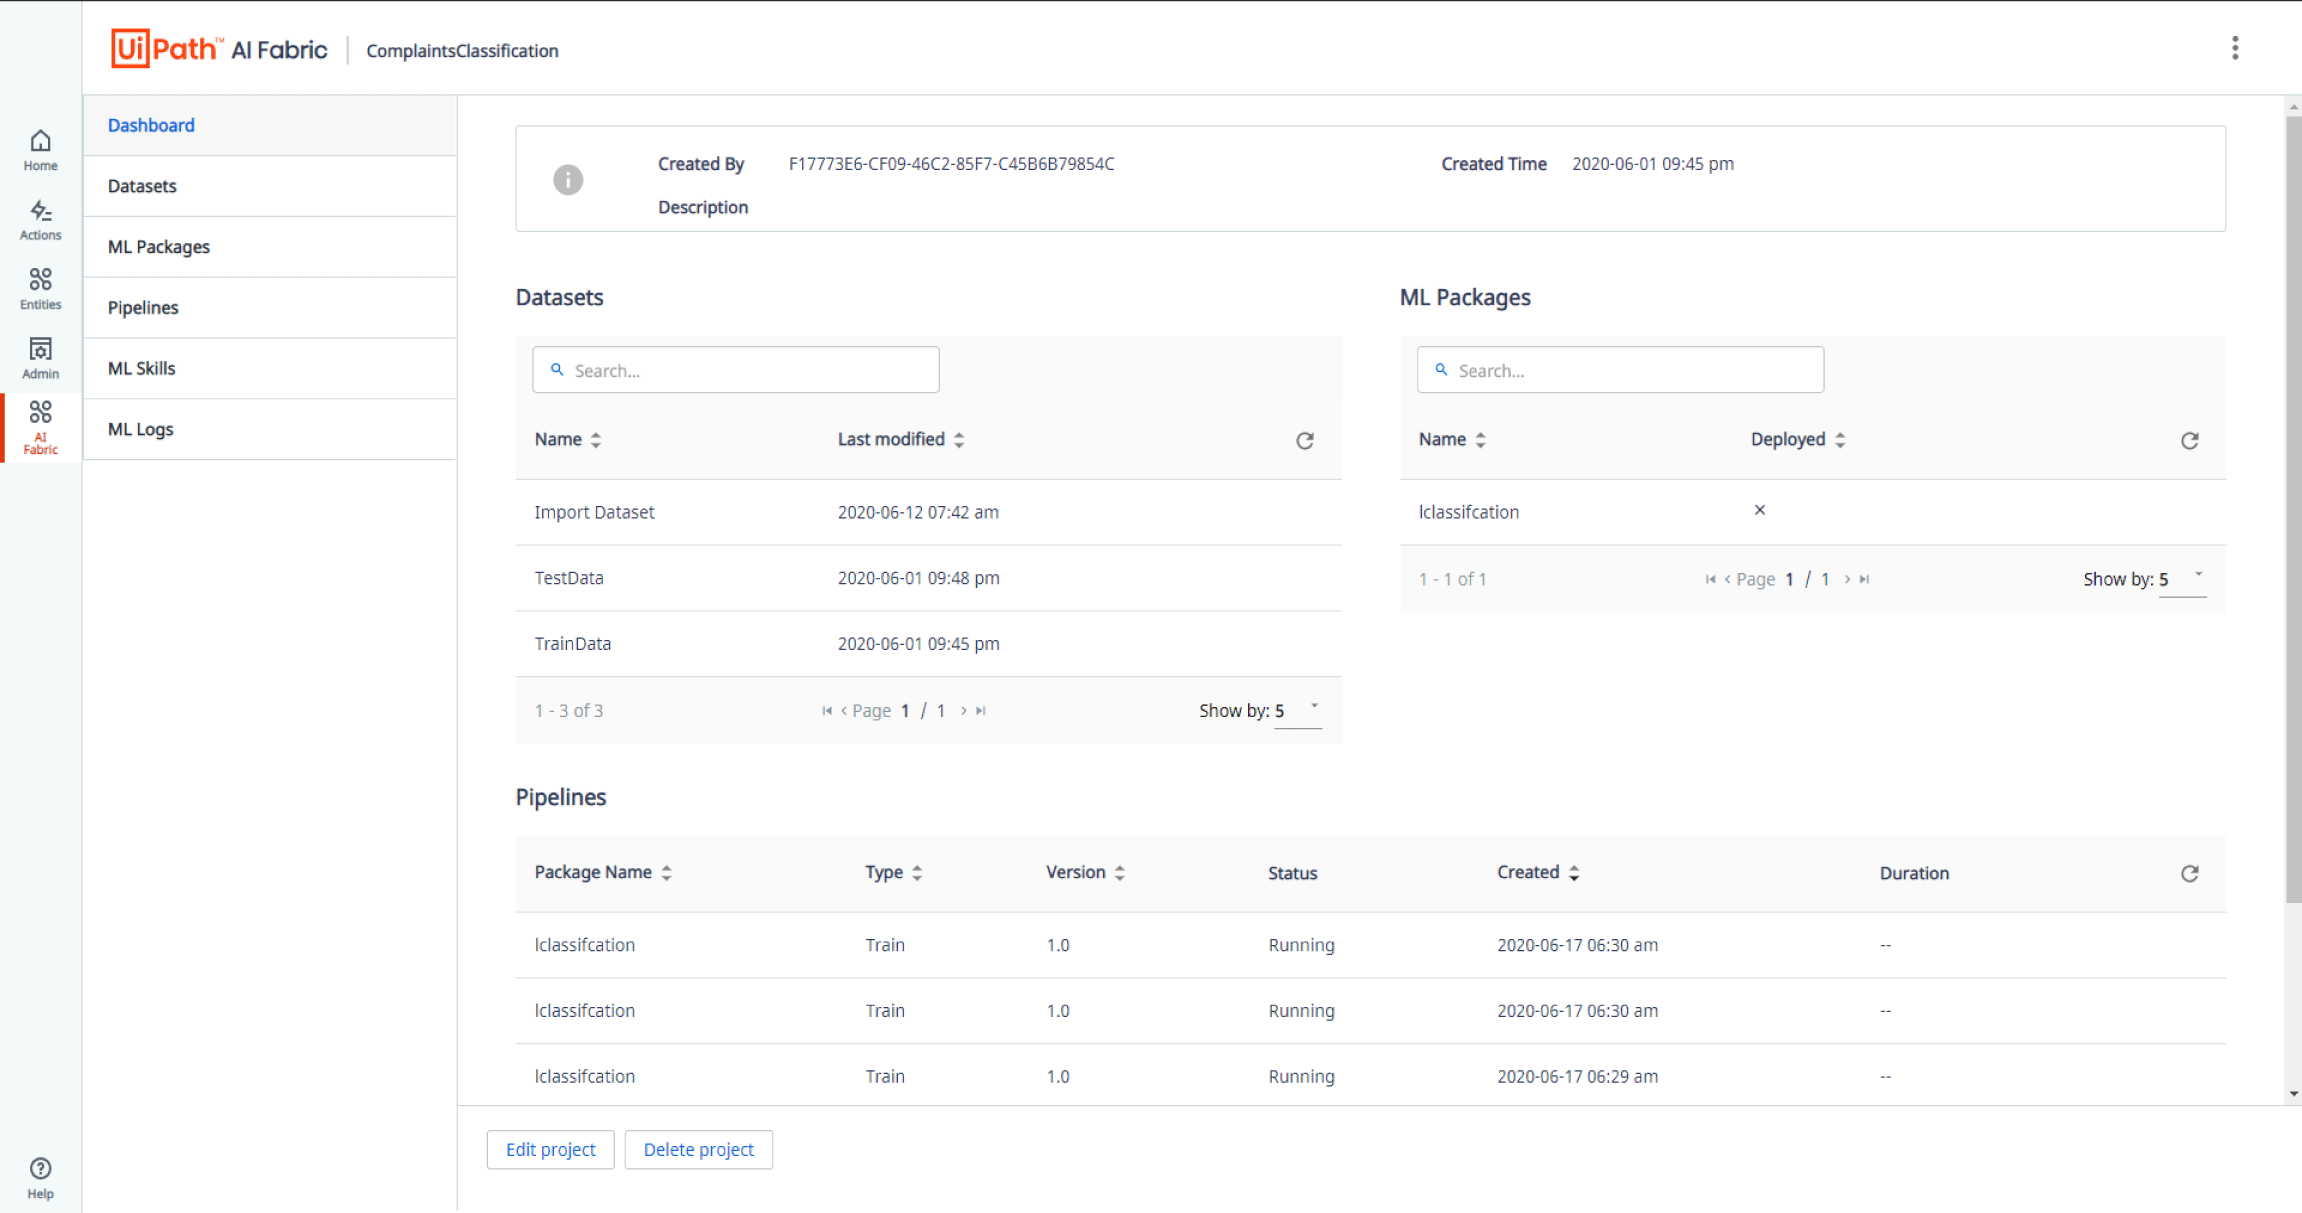Click the Datasets search field
Viewport: 2302px width, 1213px height.
(736, 370)
